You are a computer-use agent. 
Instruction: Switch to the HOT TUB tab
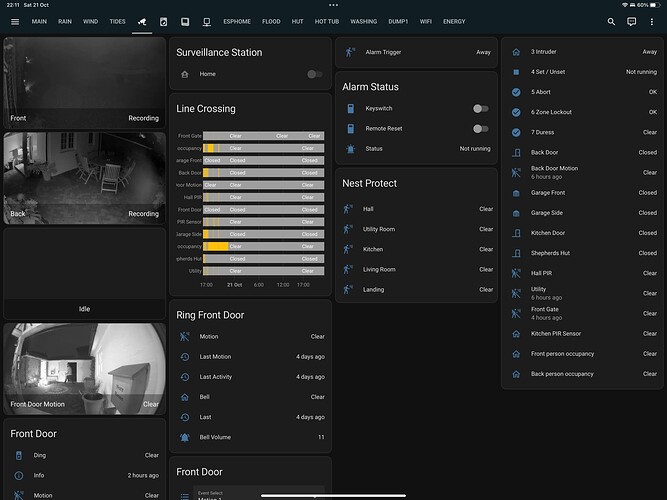click(x=327, y=21)
